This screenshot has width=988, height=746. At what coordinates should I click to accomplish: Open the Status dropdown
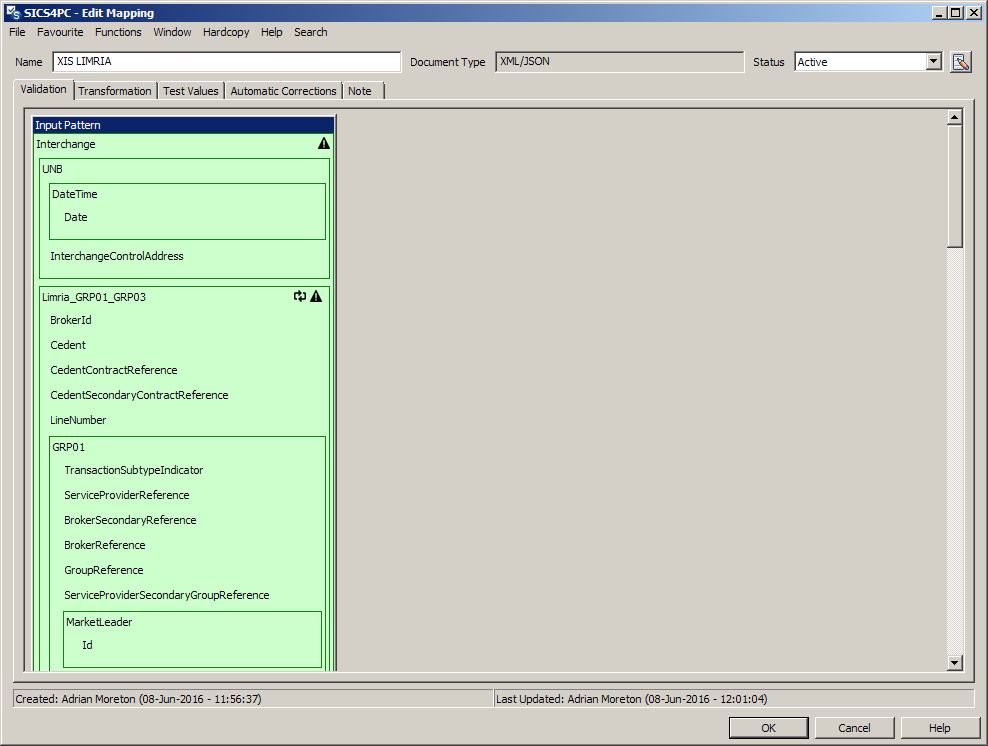coord(934,62)
